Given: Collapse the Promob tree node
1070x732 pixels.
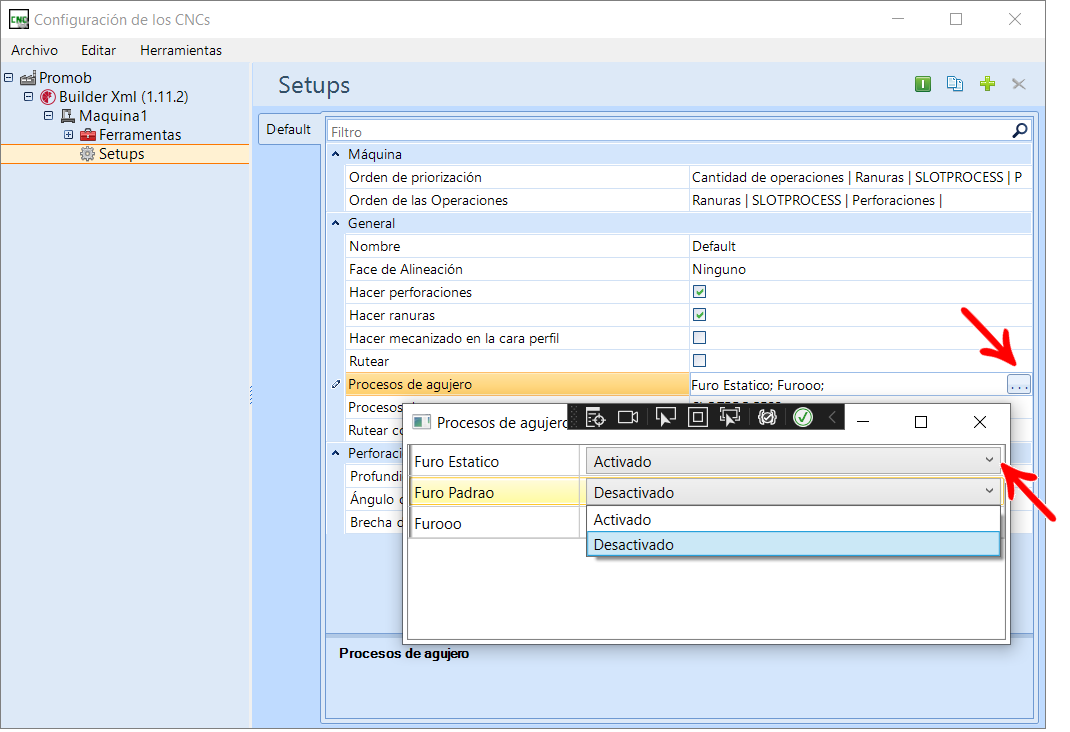Looking at the screenshot, I should click(x=9, y=78).
